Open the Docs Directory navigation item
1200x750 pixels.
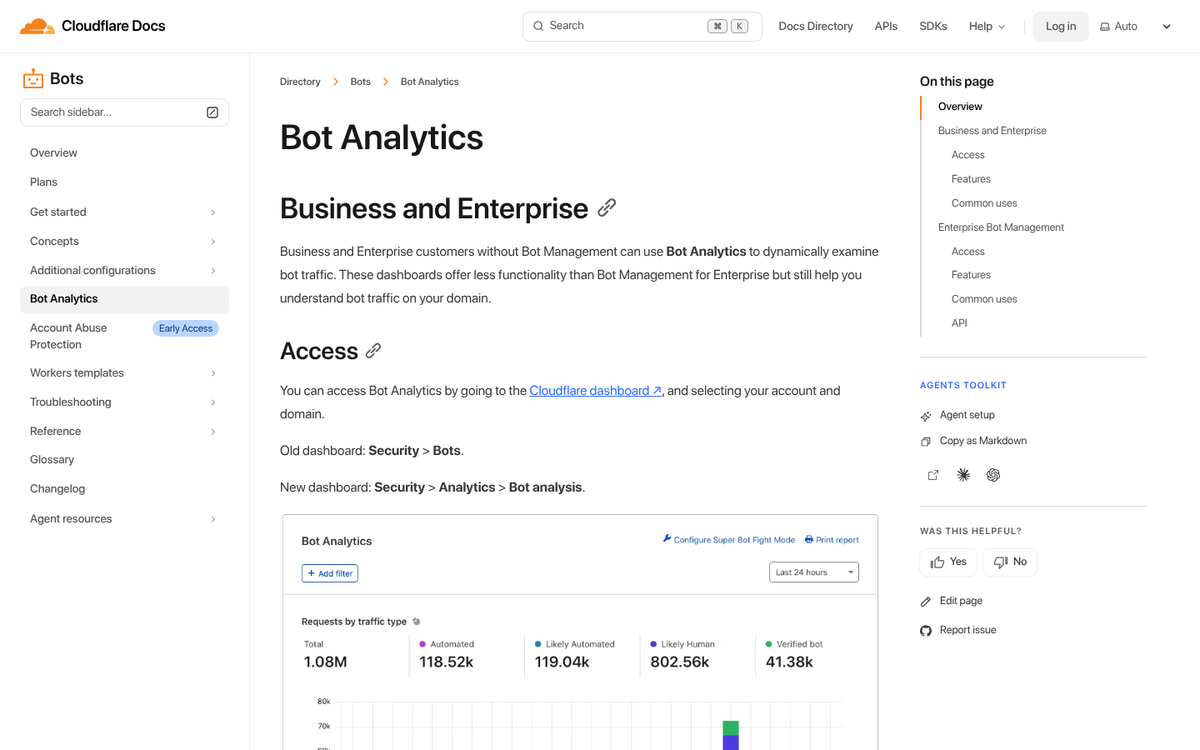(x=815, y=26)
